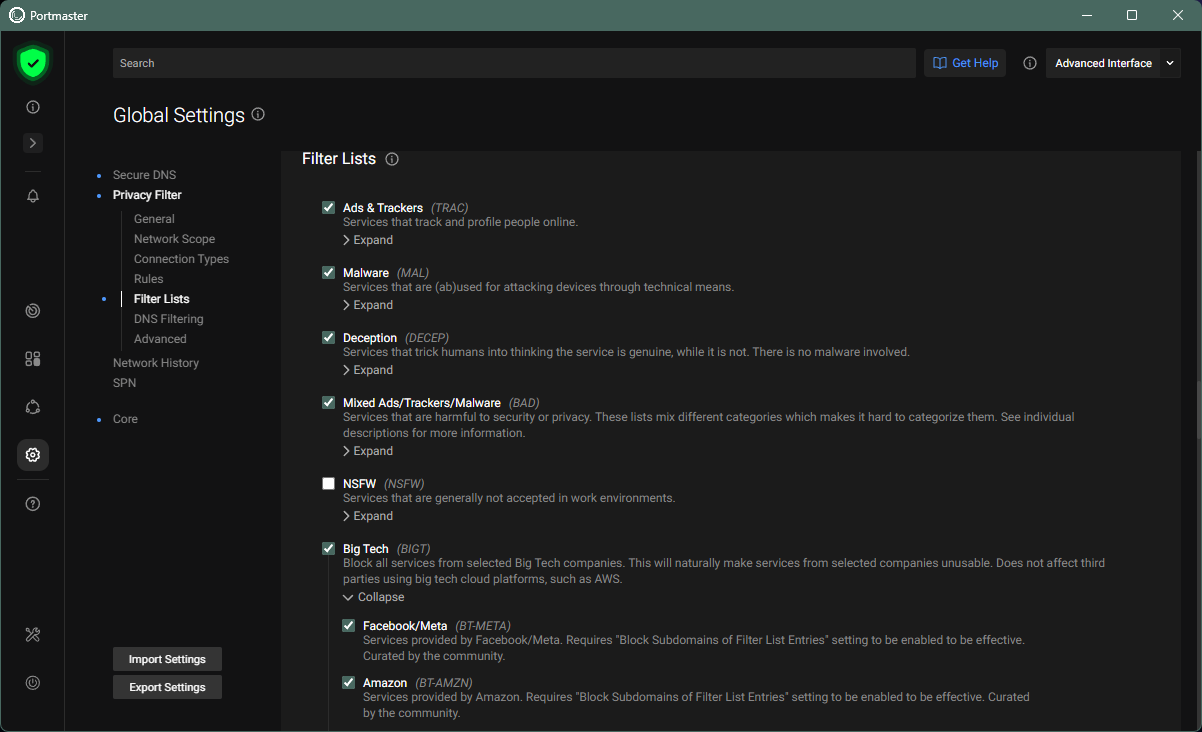This screenshot has width=1202, height=732.
Task: Go to Secure DNS settings section
Action: [144, 175]
